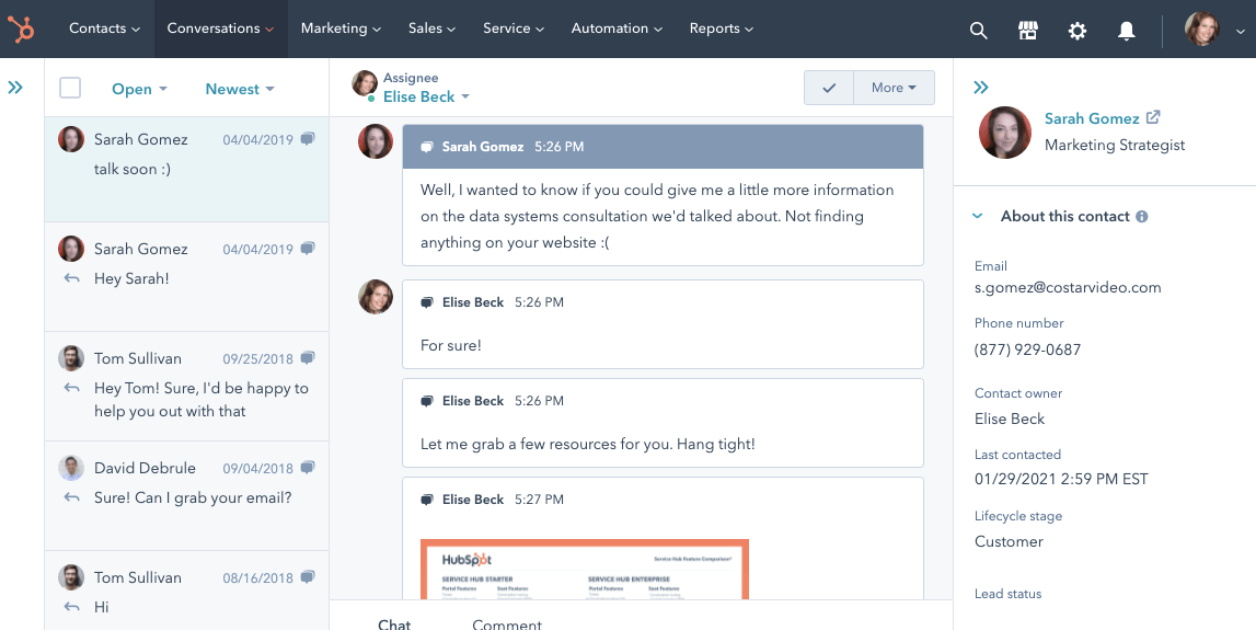The image size is (1256, 630).
Task: Click the external link icon beside Sarah Gomez
Action: 1153,117
